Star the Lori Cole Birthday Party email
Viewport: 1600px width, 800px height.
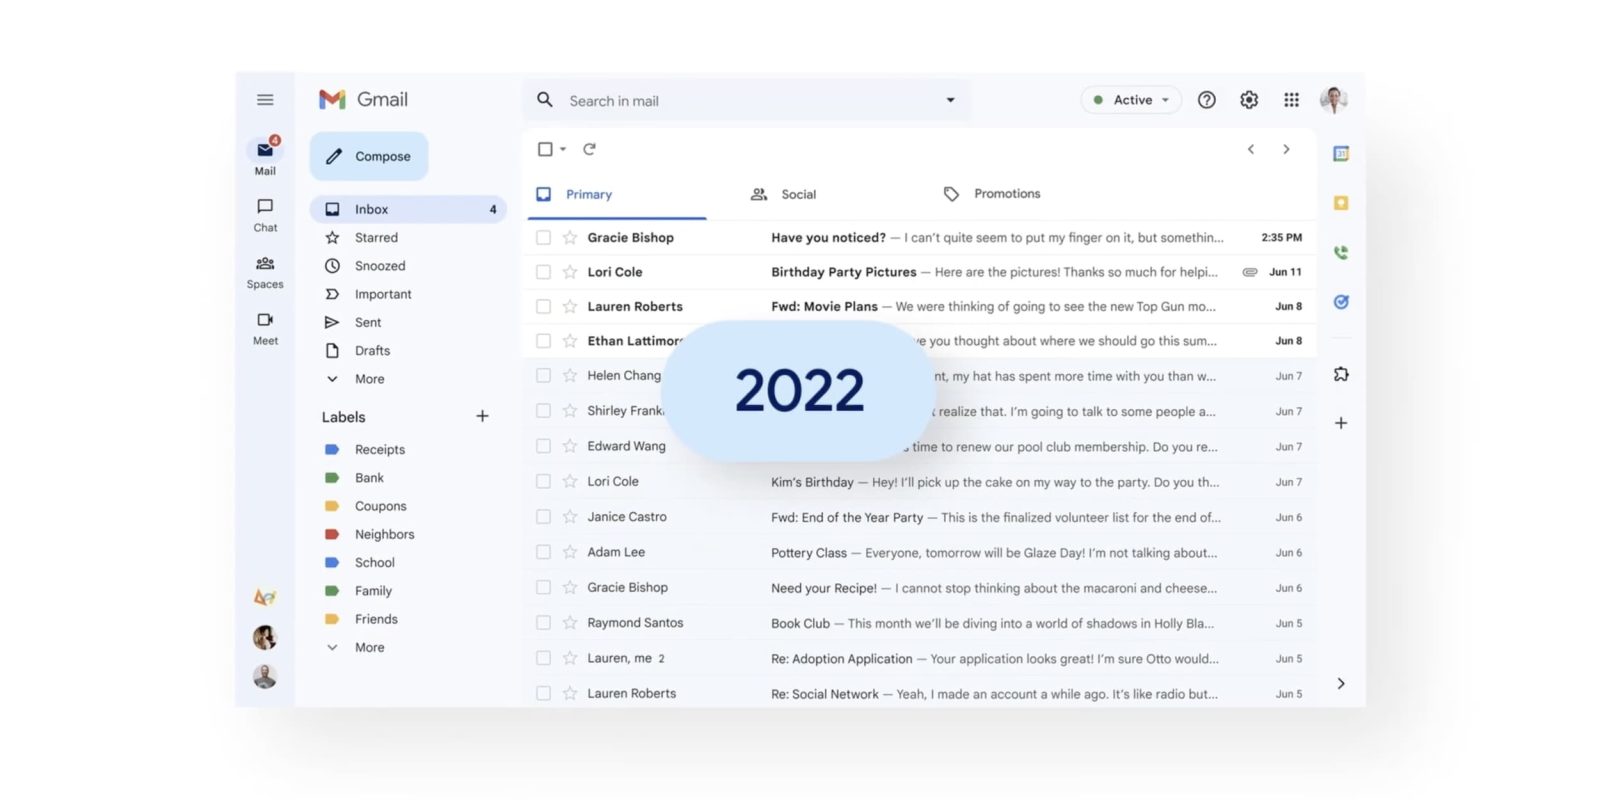click(x=570, y=272)
